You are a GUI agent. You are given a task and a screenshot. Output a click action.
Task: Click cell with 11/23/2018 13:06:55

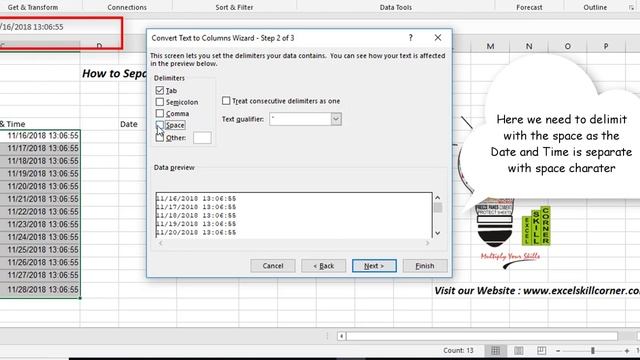click(x=40, y=224)
